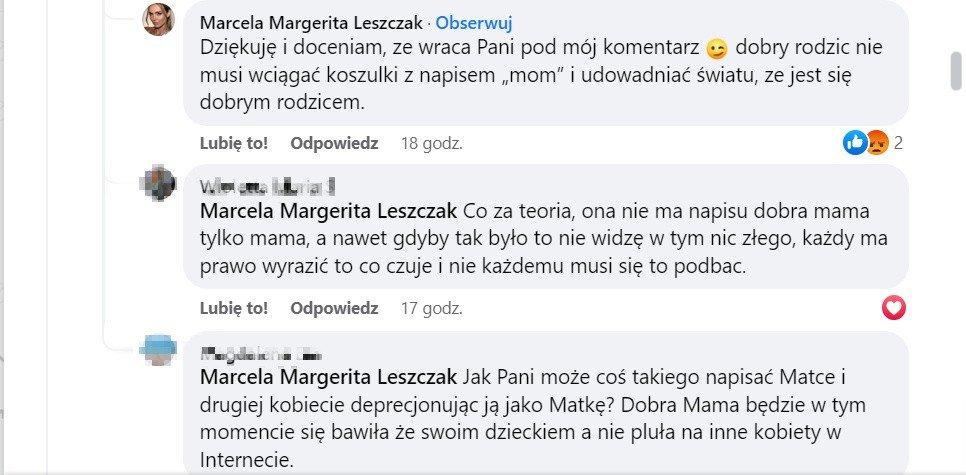Click Marcela Margerita Leszczak's profile picture

click(159, 20)
